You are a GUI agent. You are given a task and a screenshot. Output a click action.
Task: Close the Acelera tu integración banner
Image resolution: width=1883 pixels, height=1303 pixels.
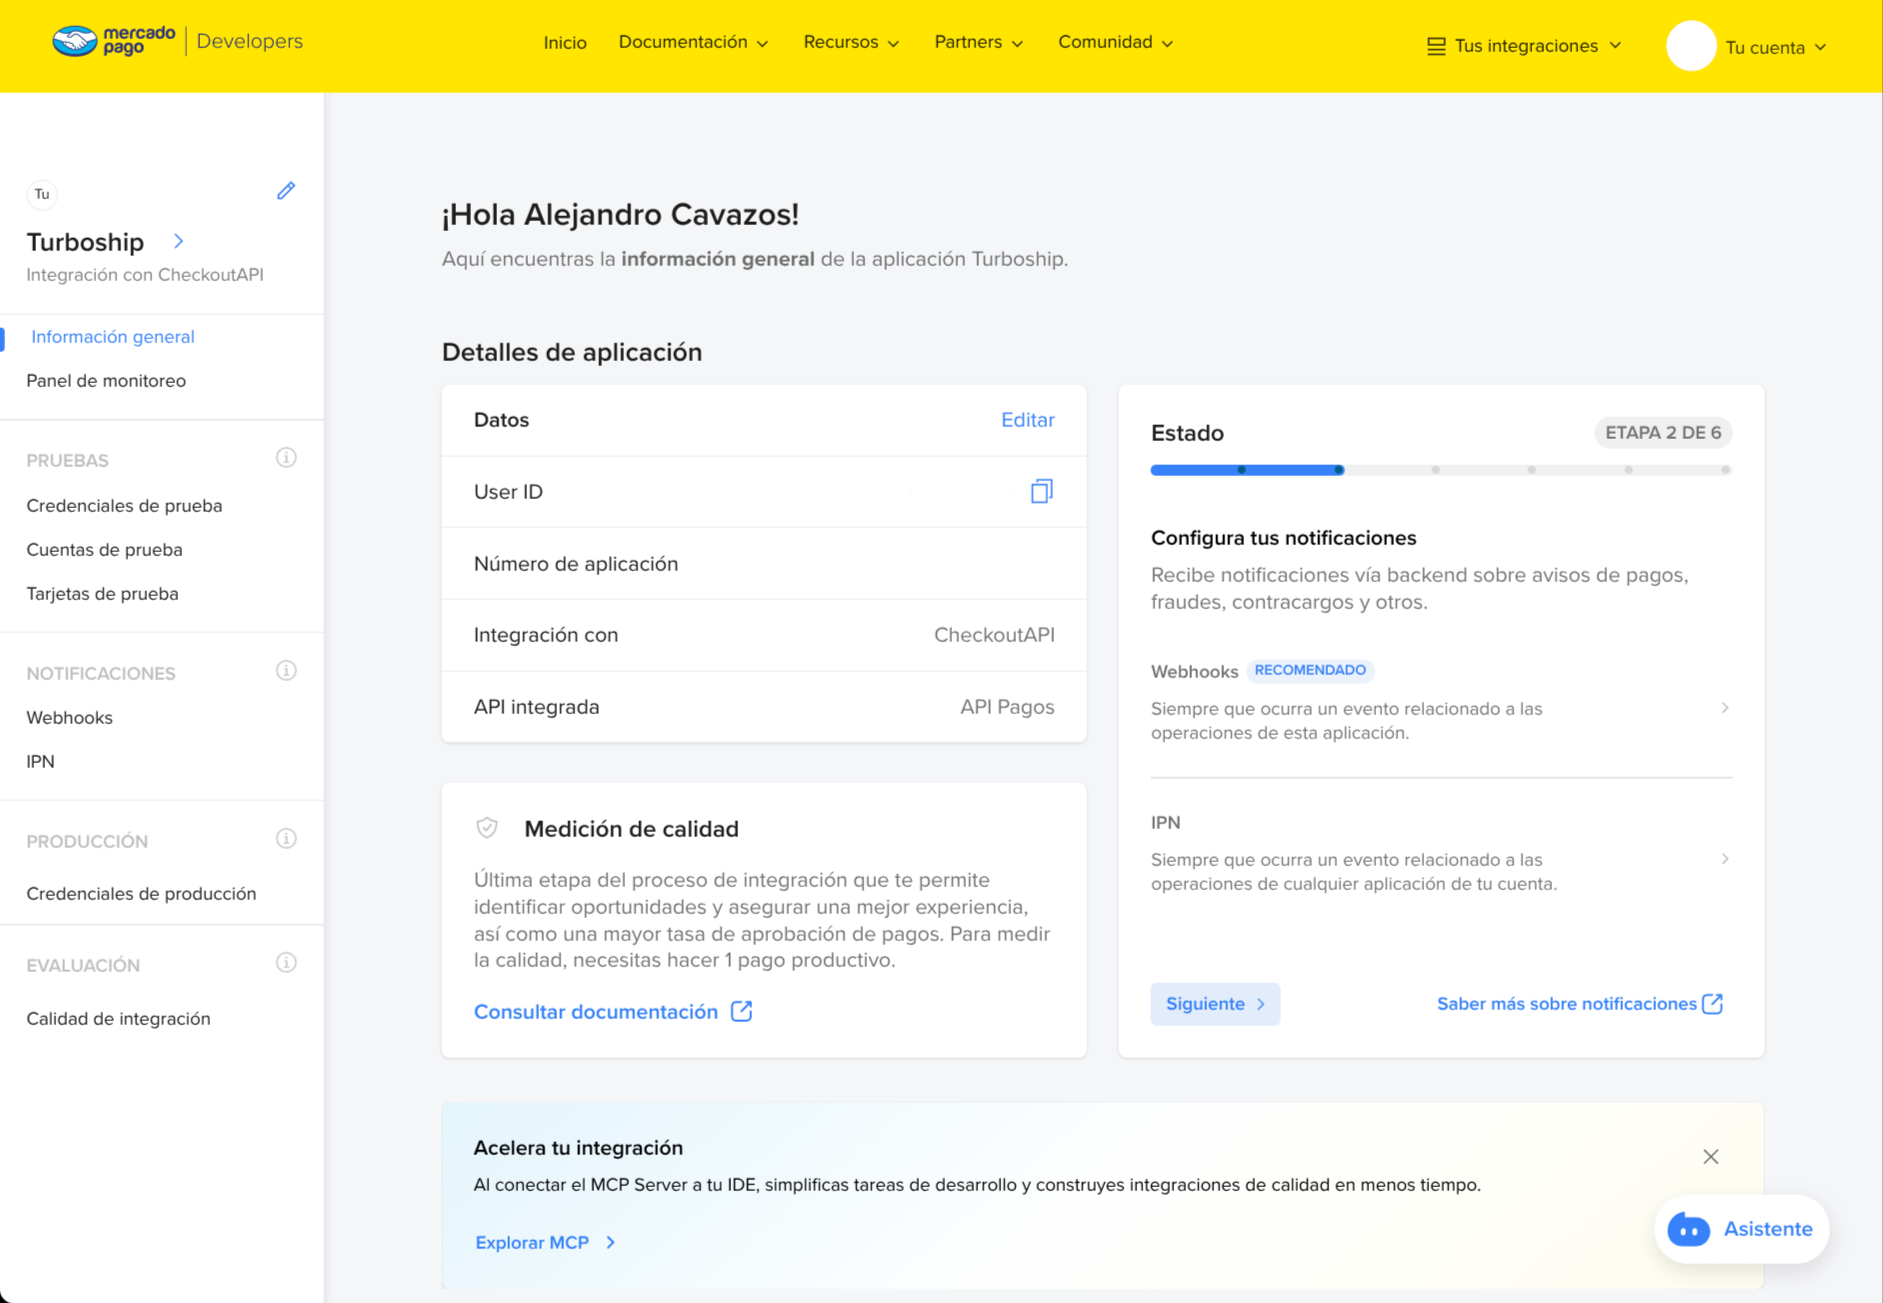tap(1710, 1157)
